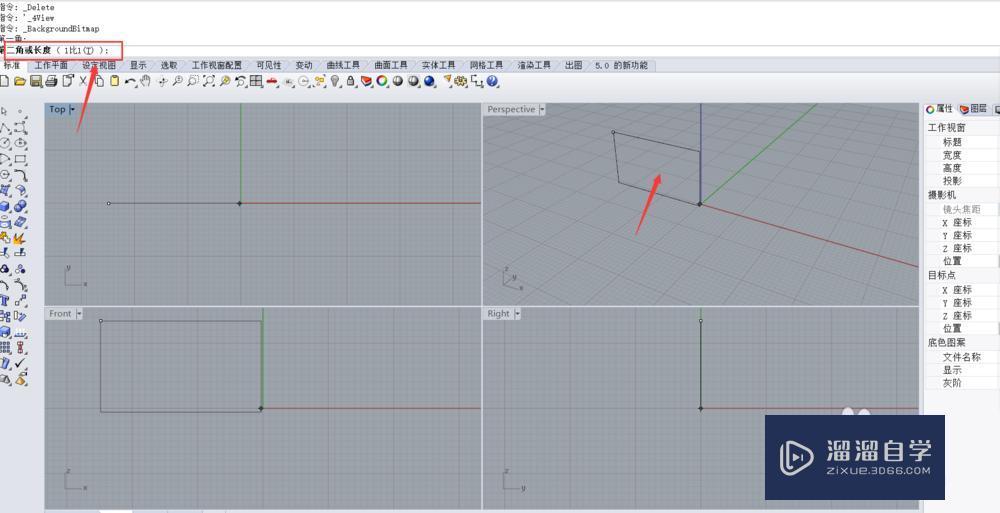1000x513 pixels.
Task: Select the pointer tool in left toolbar
Action: (4, 111)
